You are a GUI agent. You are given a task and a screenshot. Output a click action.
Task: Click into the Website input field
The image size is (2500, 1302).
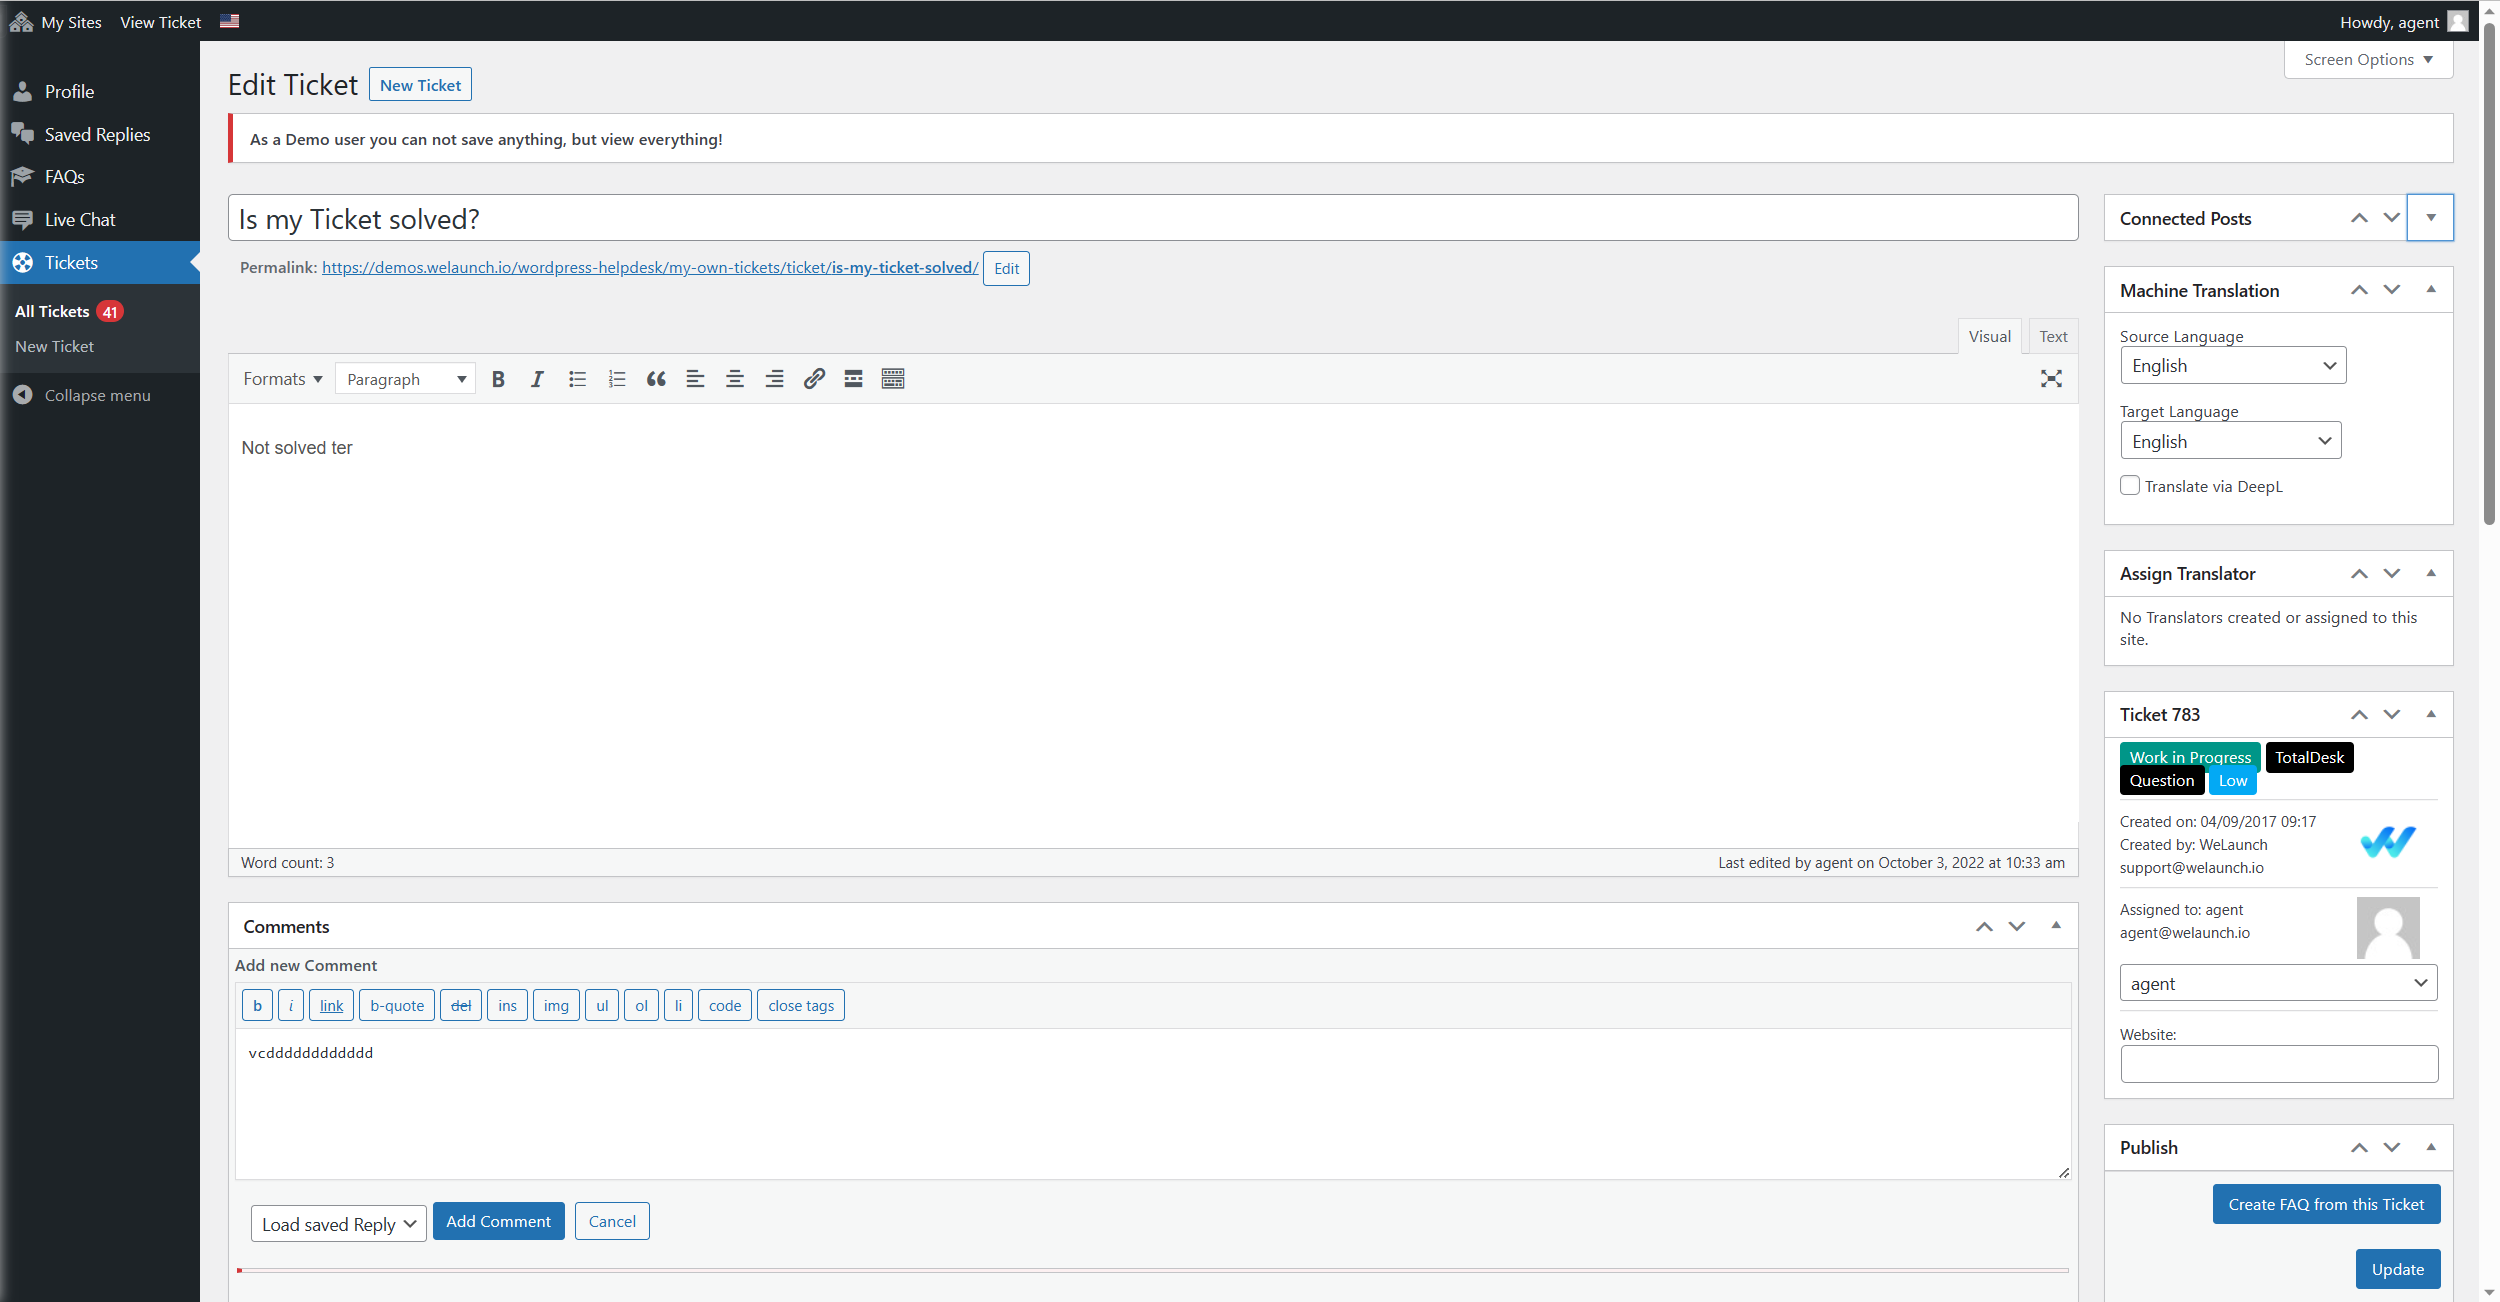tap(2278, 1064)
